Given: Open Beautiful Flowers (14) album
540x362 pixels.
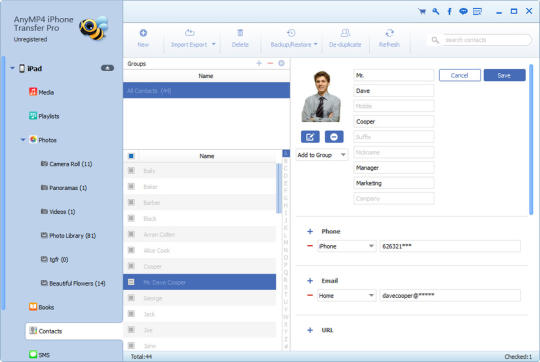Looking at the screenshot, I should point(73,283).
